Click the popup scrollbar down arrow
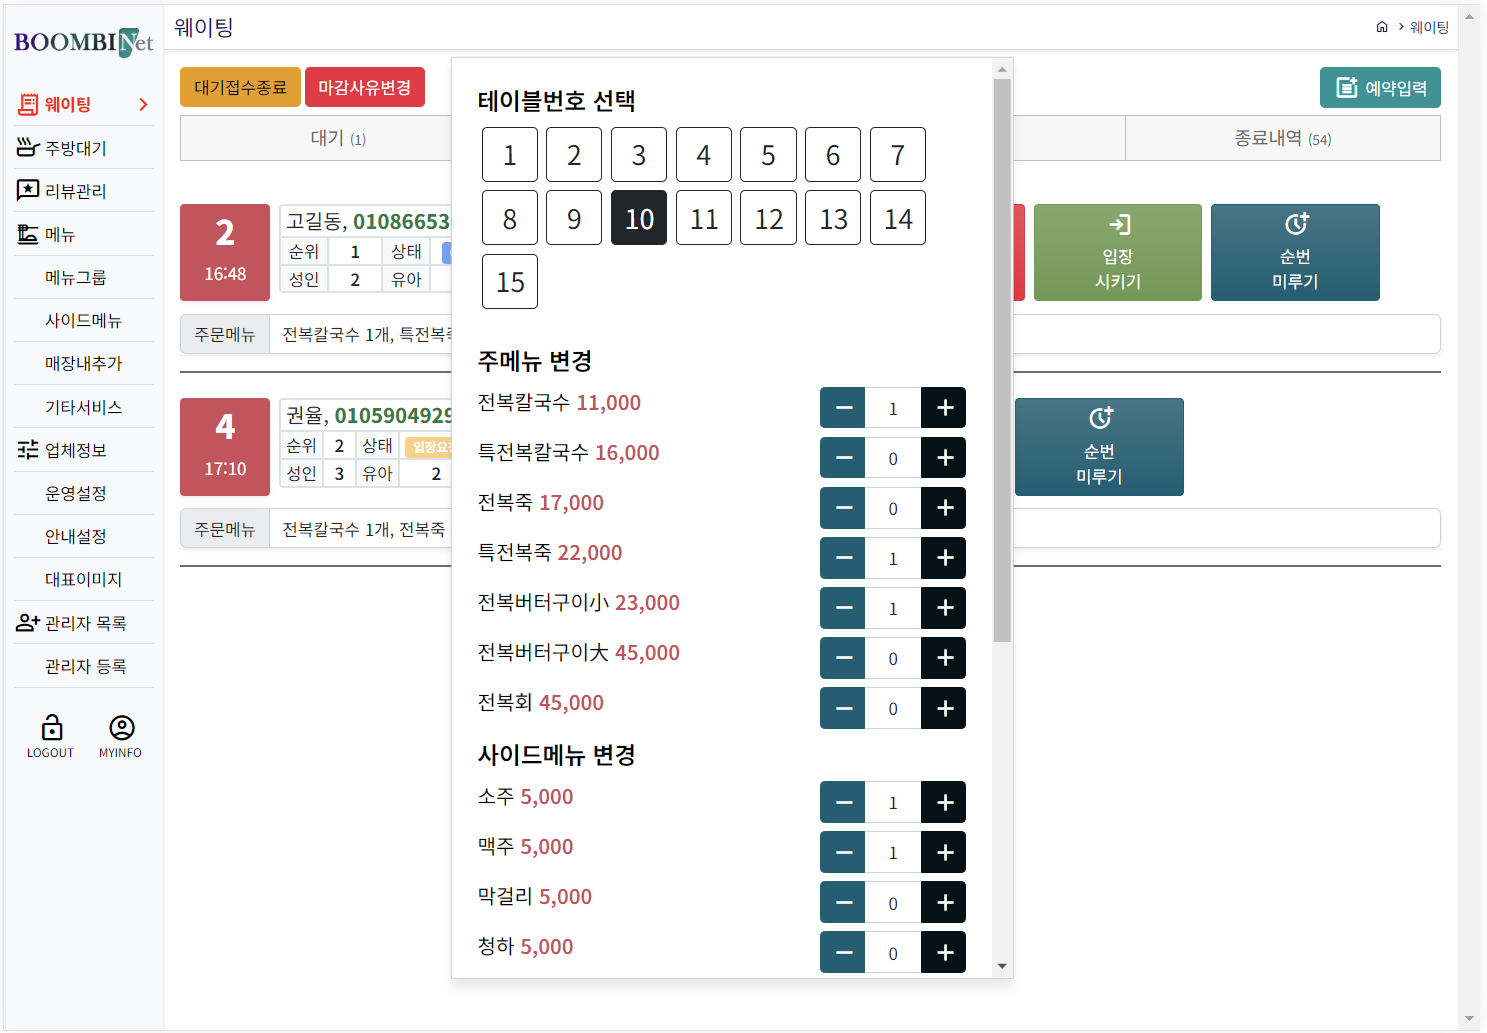 pos(1002,966)
